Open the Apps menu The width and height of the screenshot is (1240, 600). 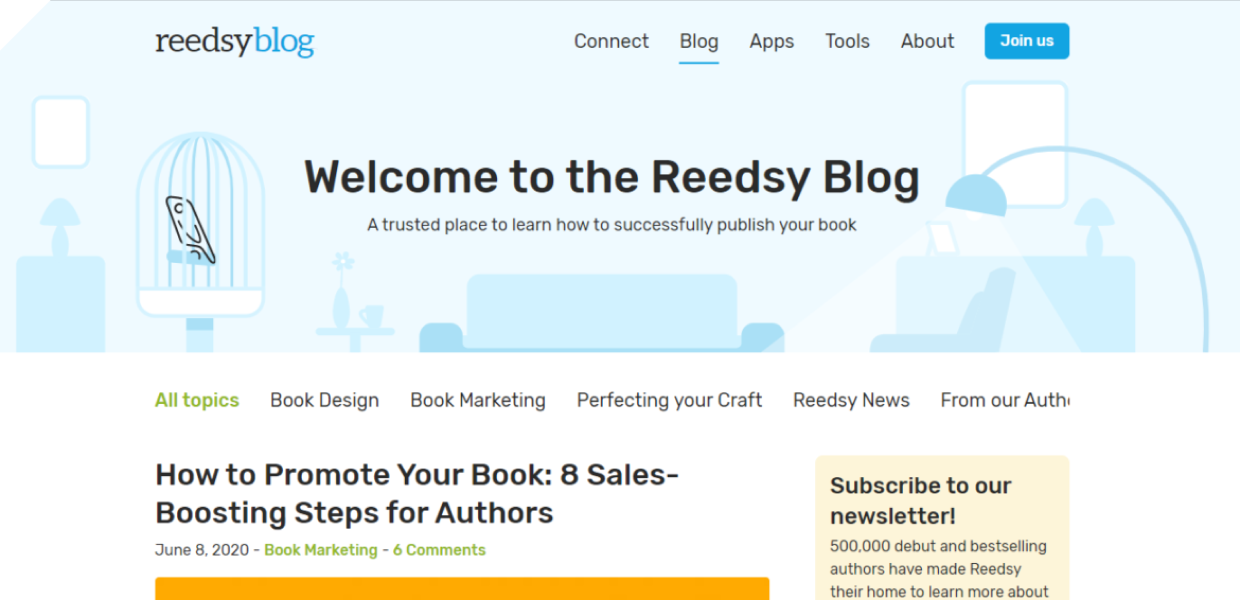click(x=772, y=41)
